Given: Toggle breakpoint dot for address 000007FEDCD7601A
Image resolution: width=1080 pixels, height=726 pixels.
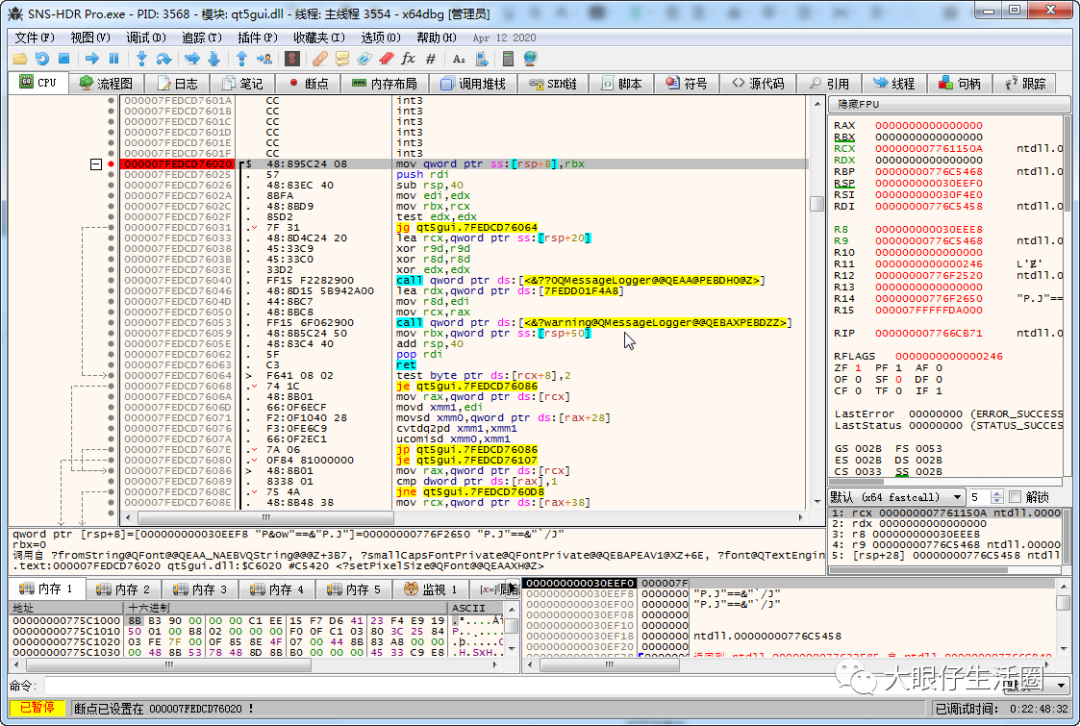Looking at the screenshot, I should pos(111,101).
